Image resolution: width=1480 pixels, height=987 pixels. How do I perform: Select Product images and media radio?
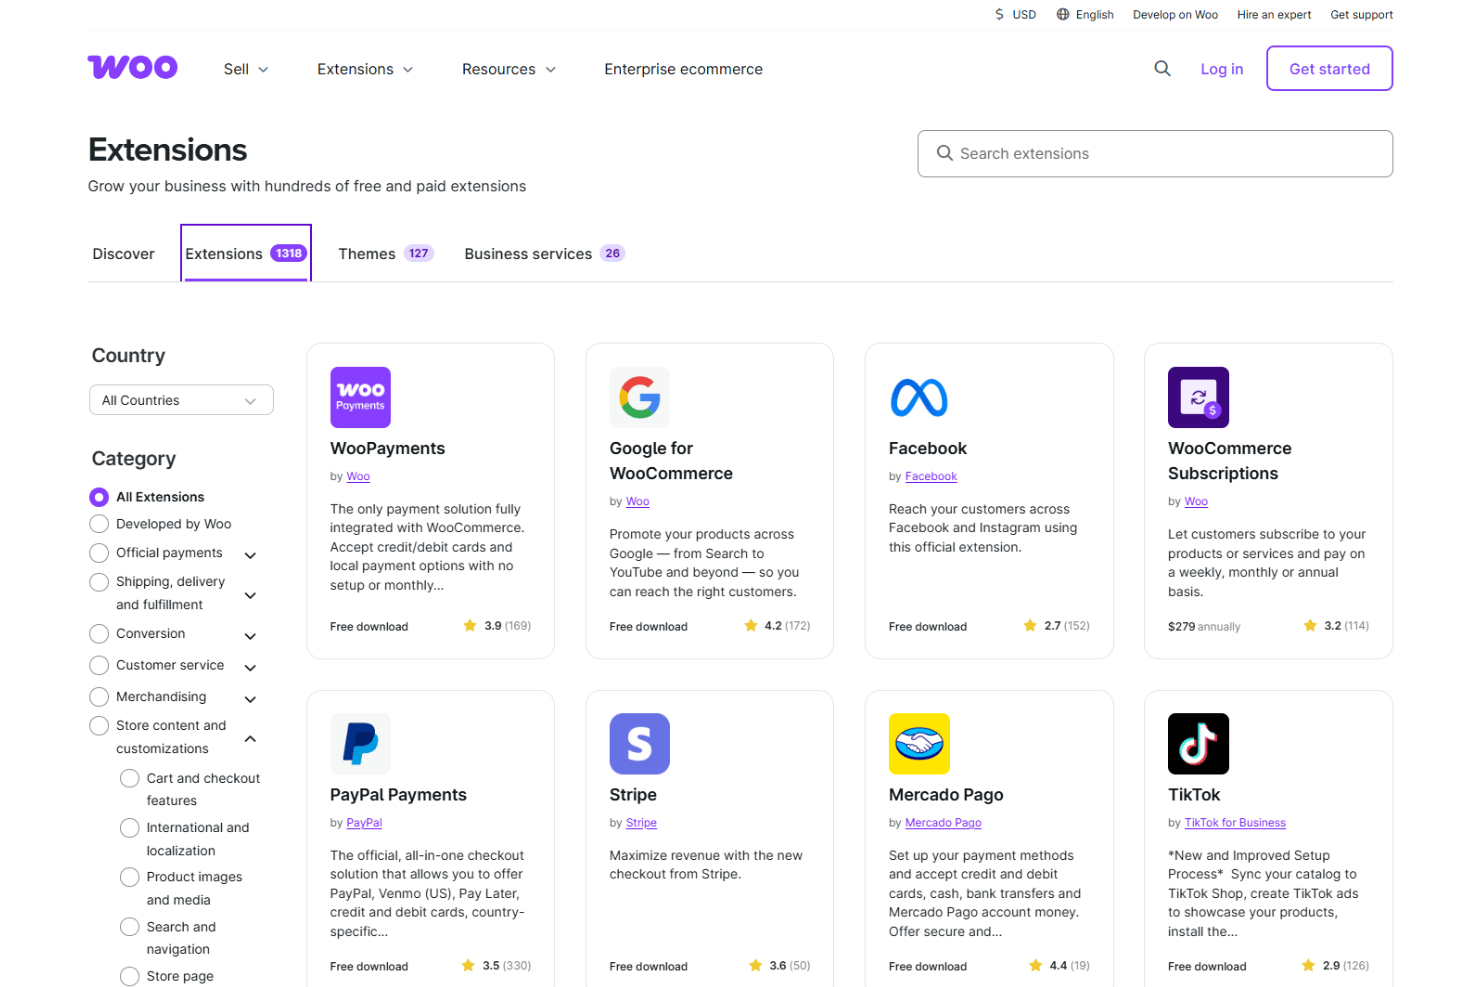click(x=130, y=877)
